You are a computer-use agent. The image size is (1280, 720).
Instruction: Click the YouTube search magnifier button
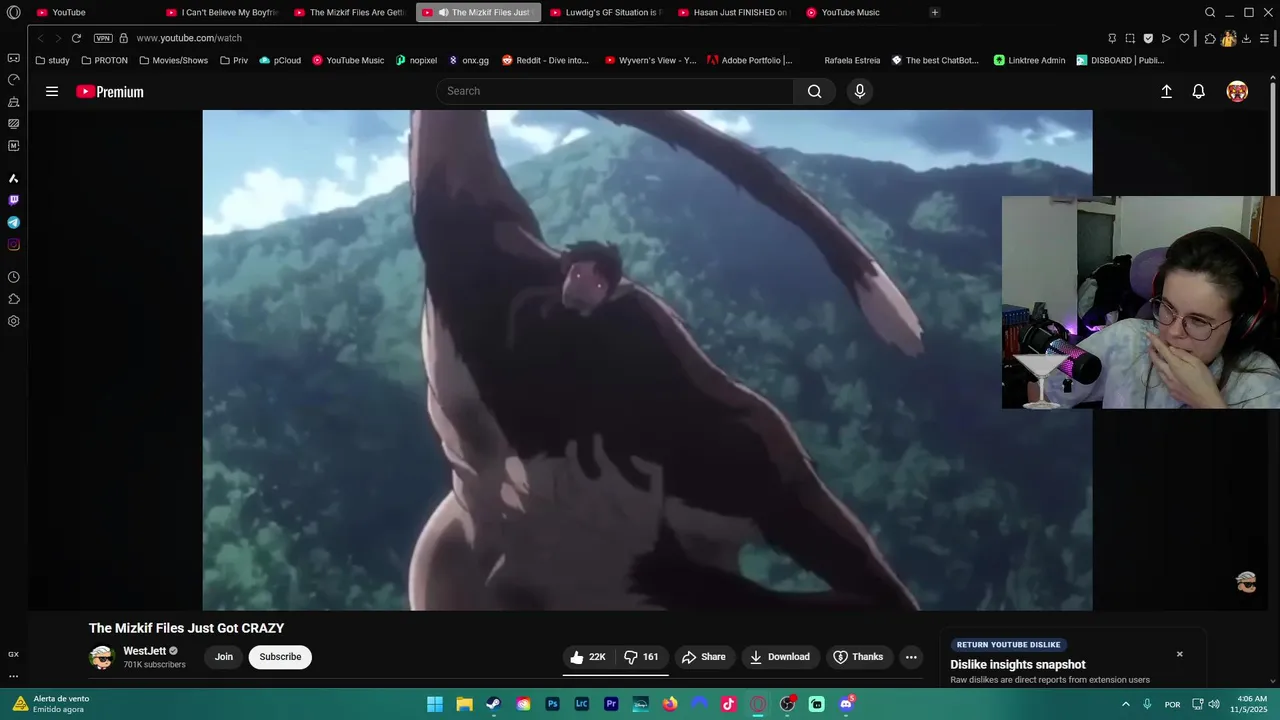click(x=814, y=91)
